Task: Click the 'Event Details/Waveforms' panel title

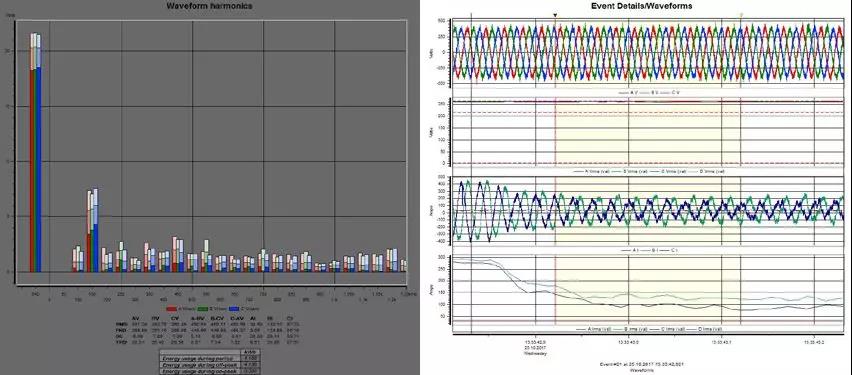Action: click(x=641, y=5)
